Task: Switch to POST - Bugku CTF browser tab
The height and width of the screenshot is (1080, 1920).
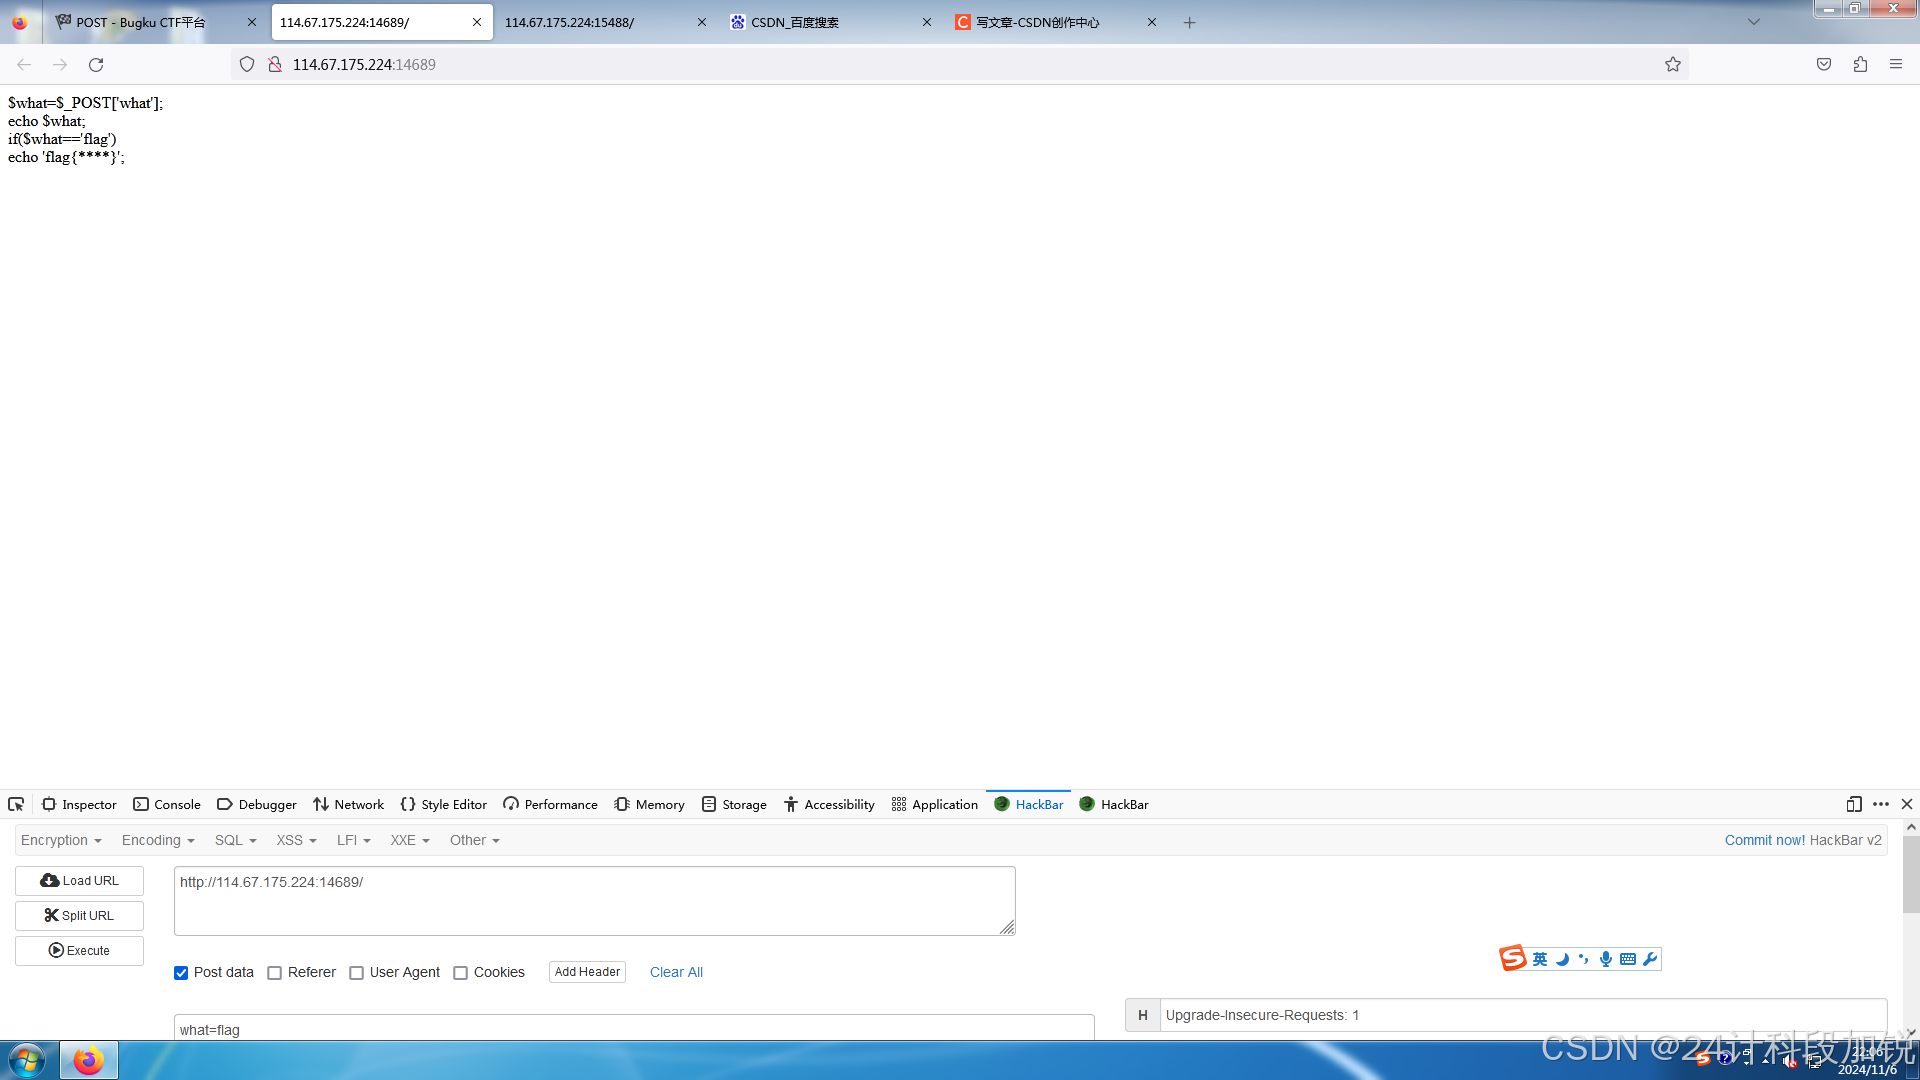Action: [141, 22]
